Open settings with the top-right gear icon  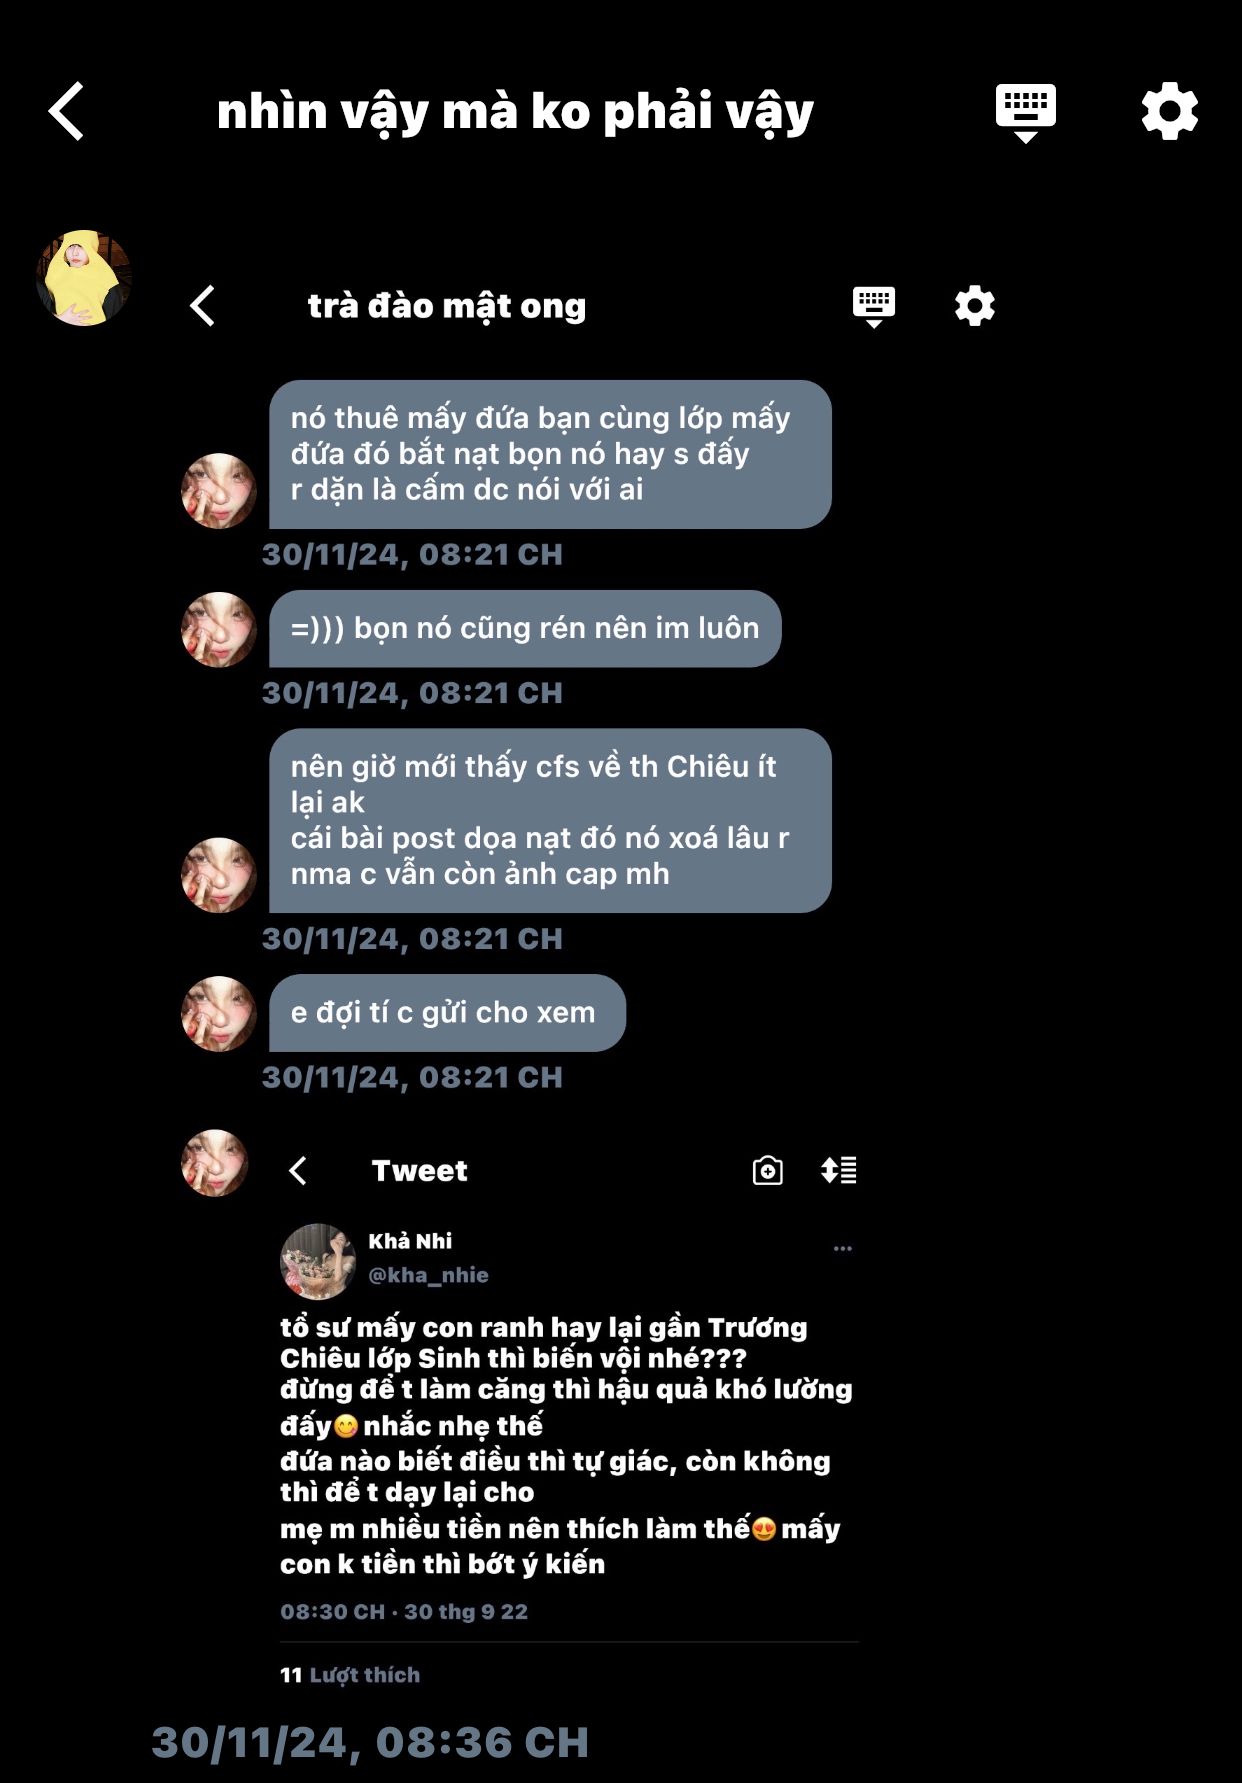click(1170, 111)
